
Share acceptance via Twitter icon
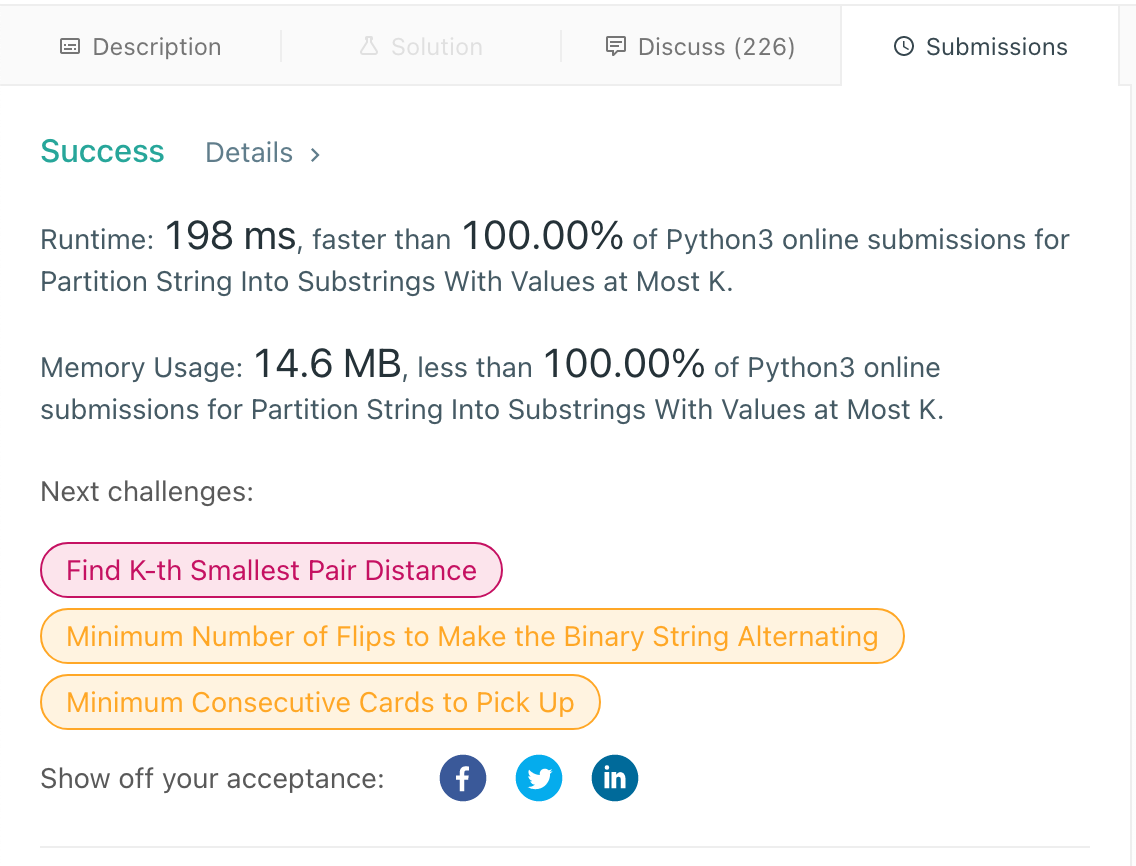538,778
